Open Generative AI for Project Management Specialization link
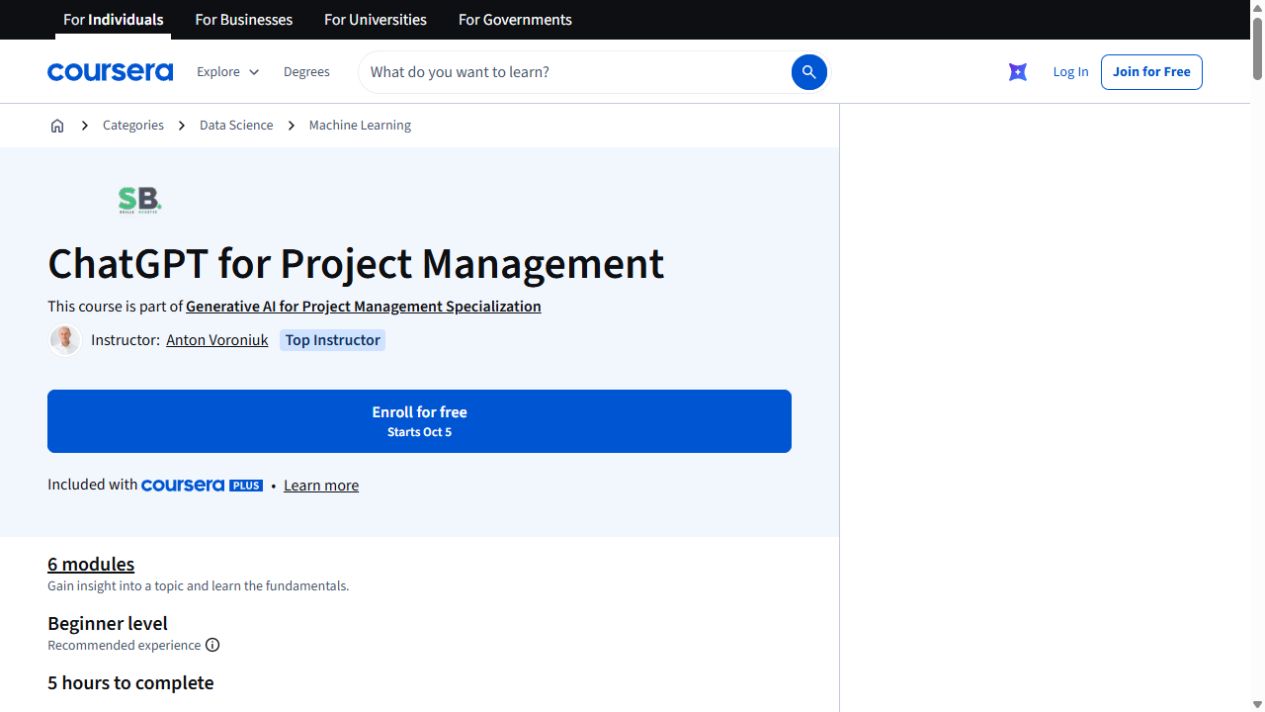Screen dimensions: 1265x712 pyautogui.click(x=363, y=306)
